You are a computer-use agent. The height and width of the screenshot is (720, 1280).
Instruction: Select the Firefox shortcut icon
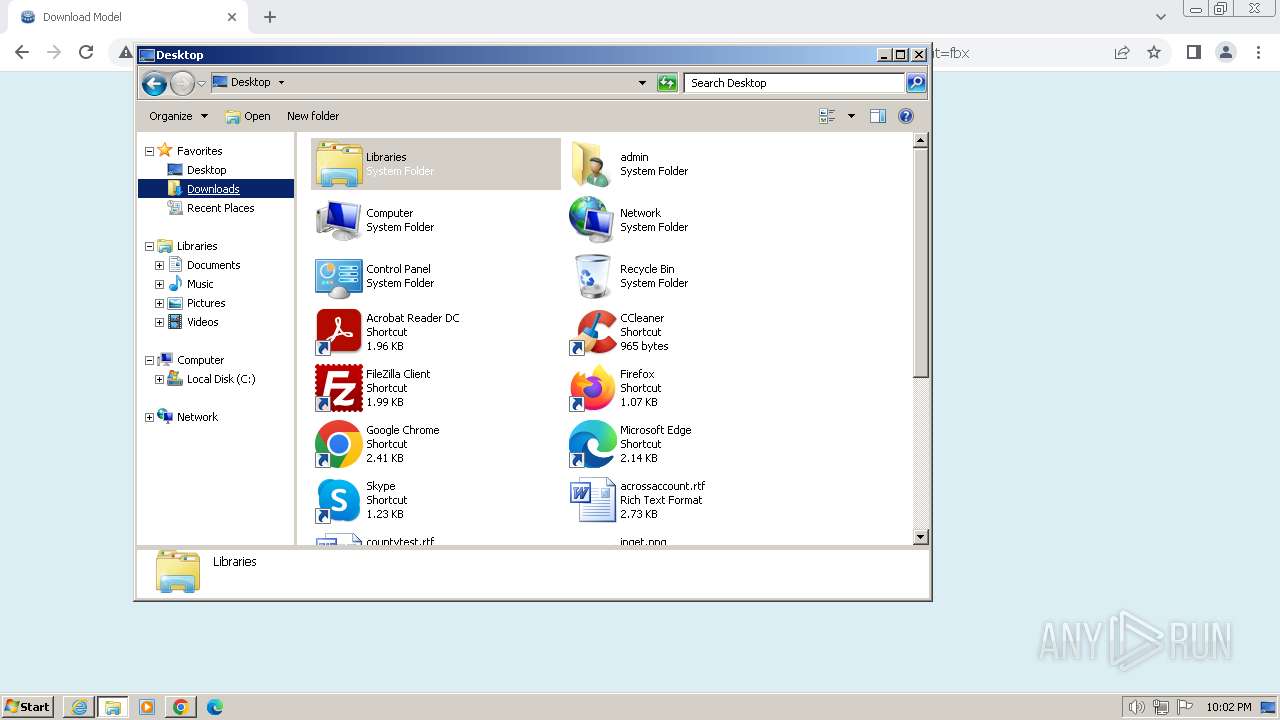[592, 388]
